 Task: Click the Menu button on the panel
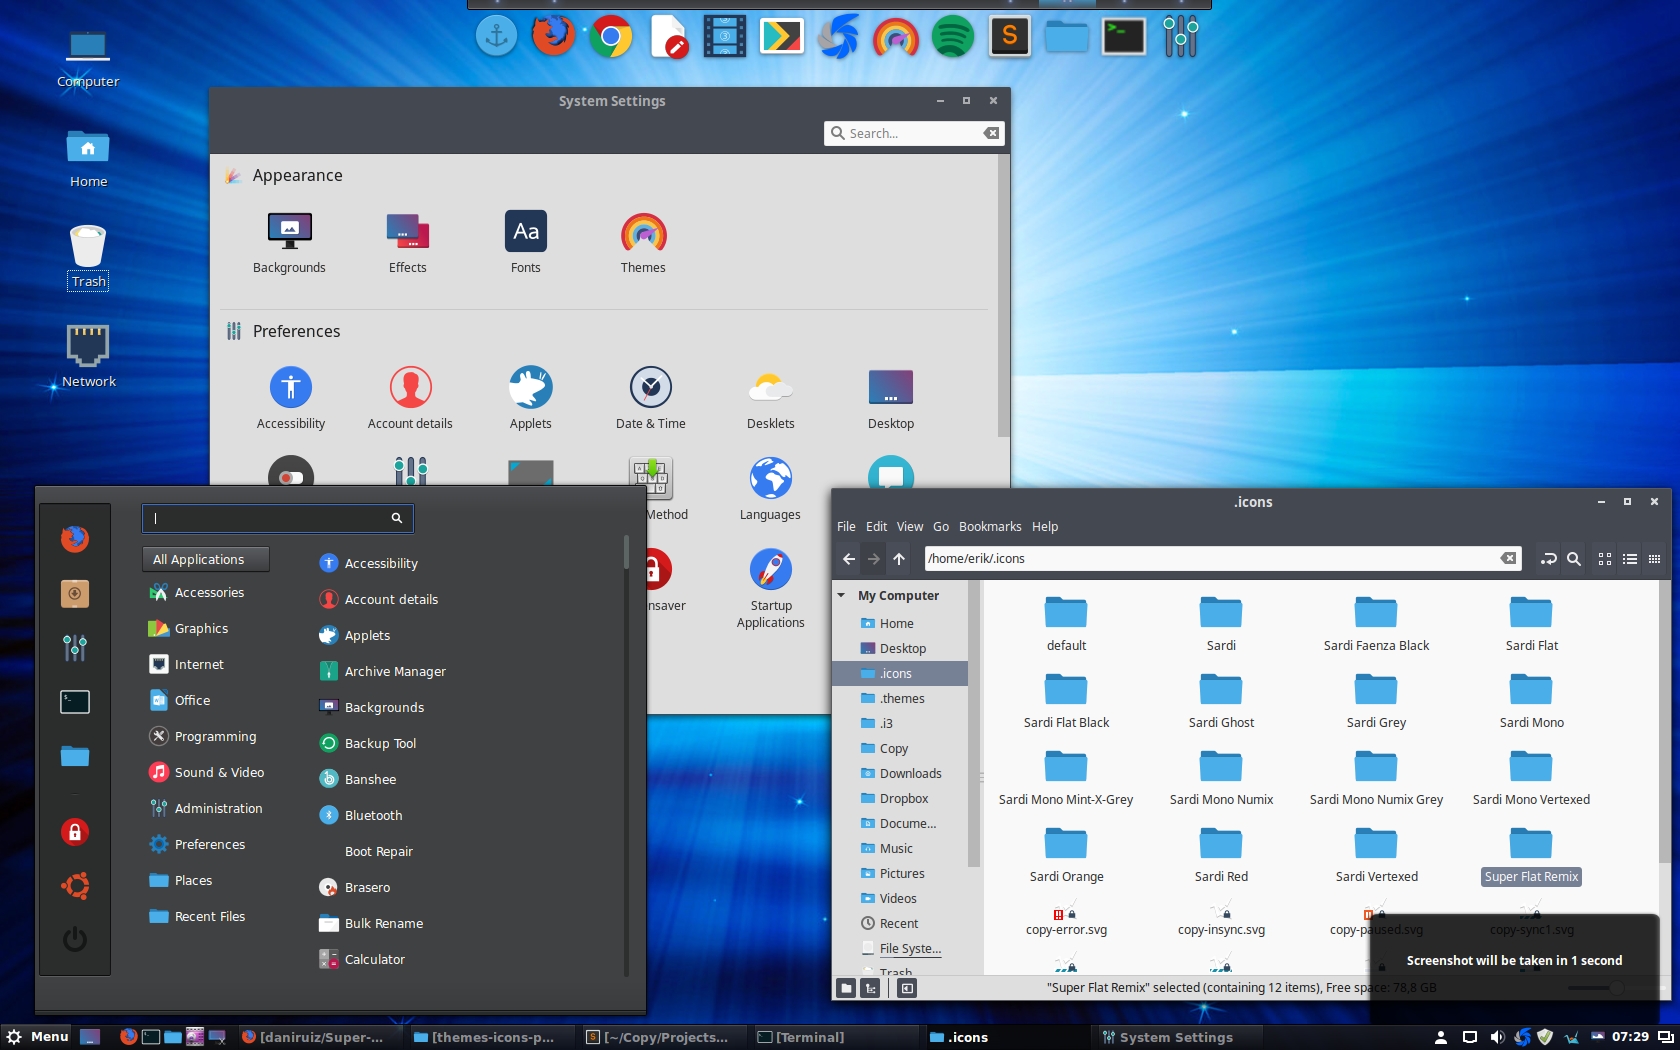pos(37,1037)
